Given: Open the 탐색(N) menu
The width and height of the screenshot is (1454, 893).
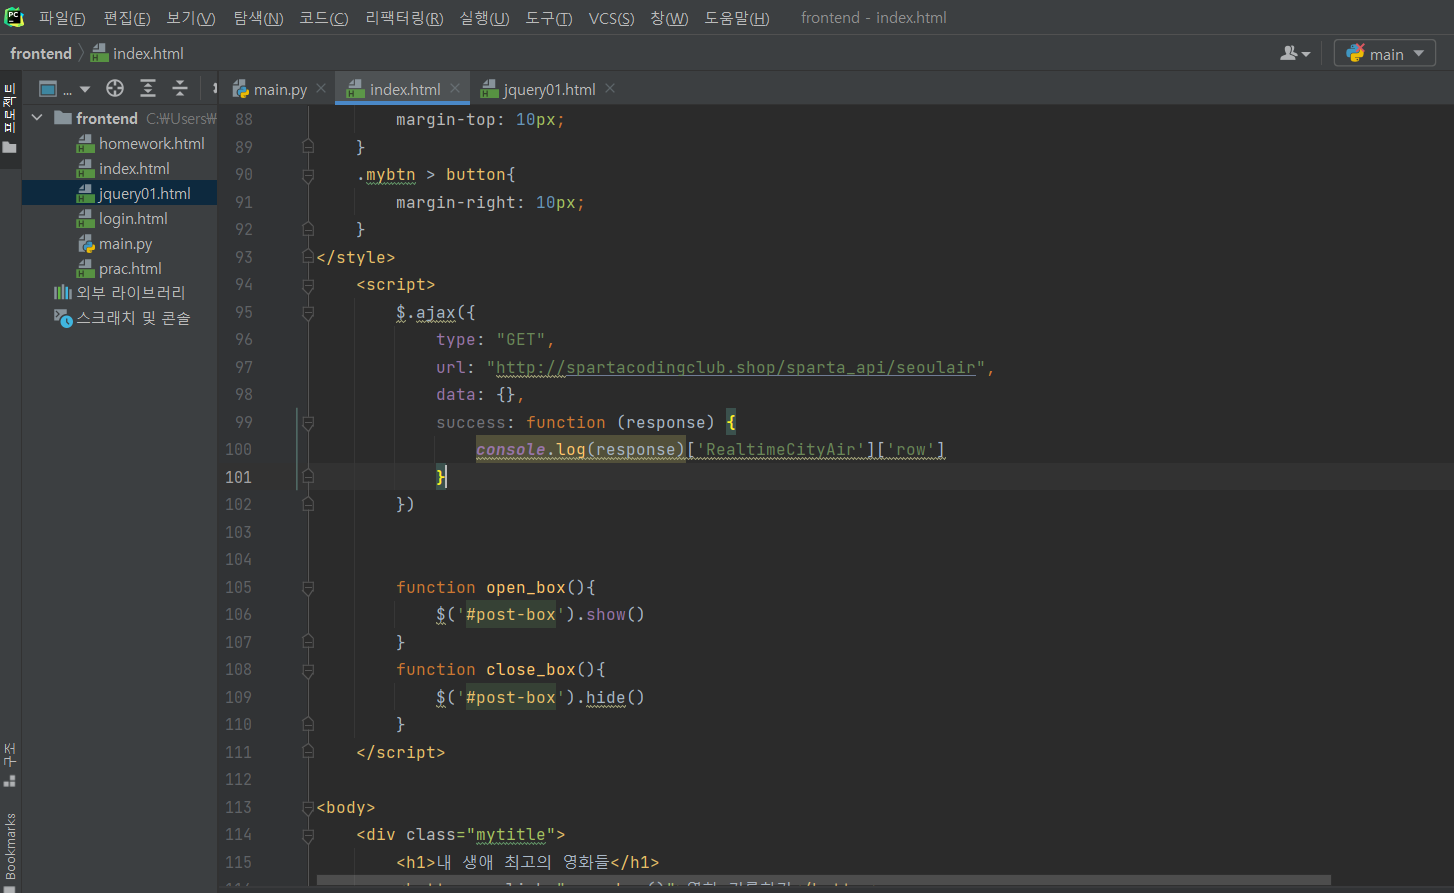Looking at the screenshot, I should click(258, 18).
